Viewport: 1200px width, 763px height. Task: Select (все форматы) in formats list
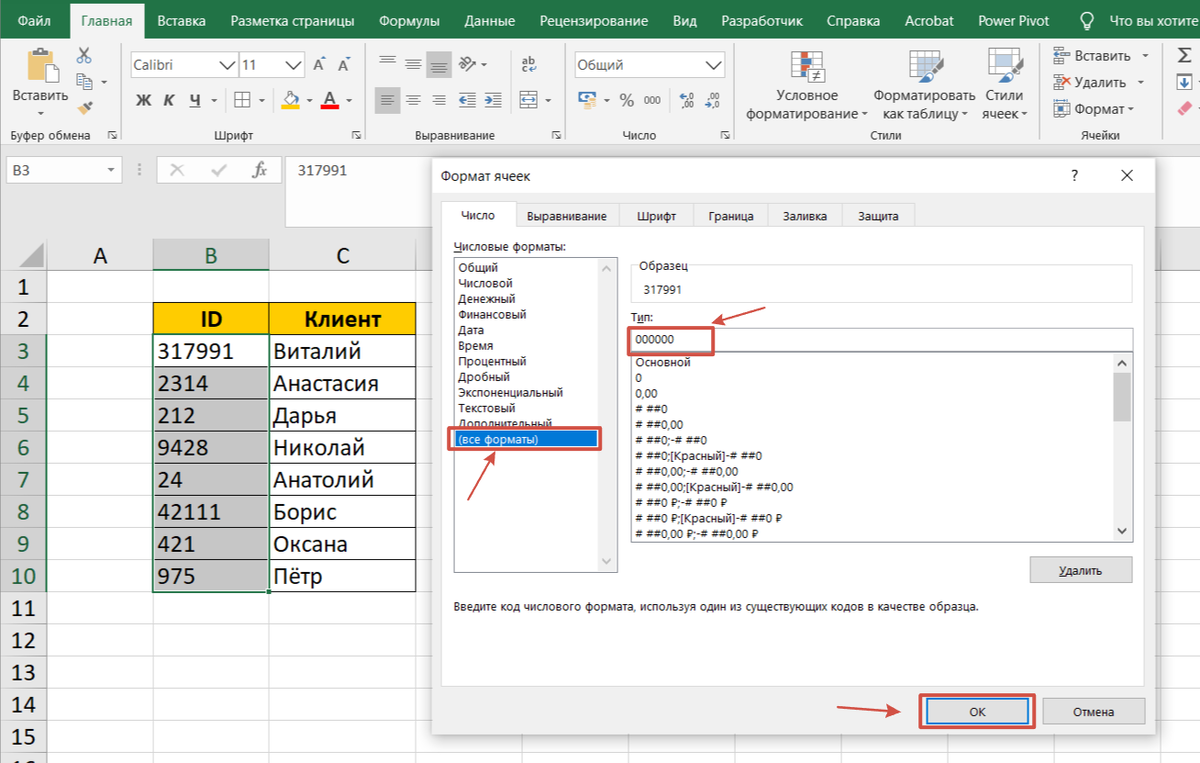pyautogui.click(x=526, y=439)
